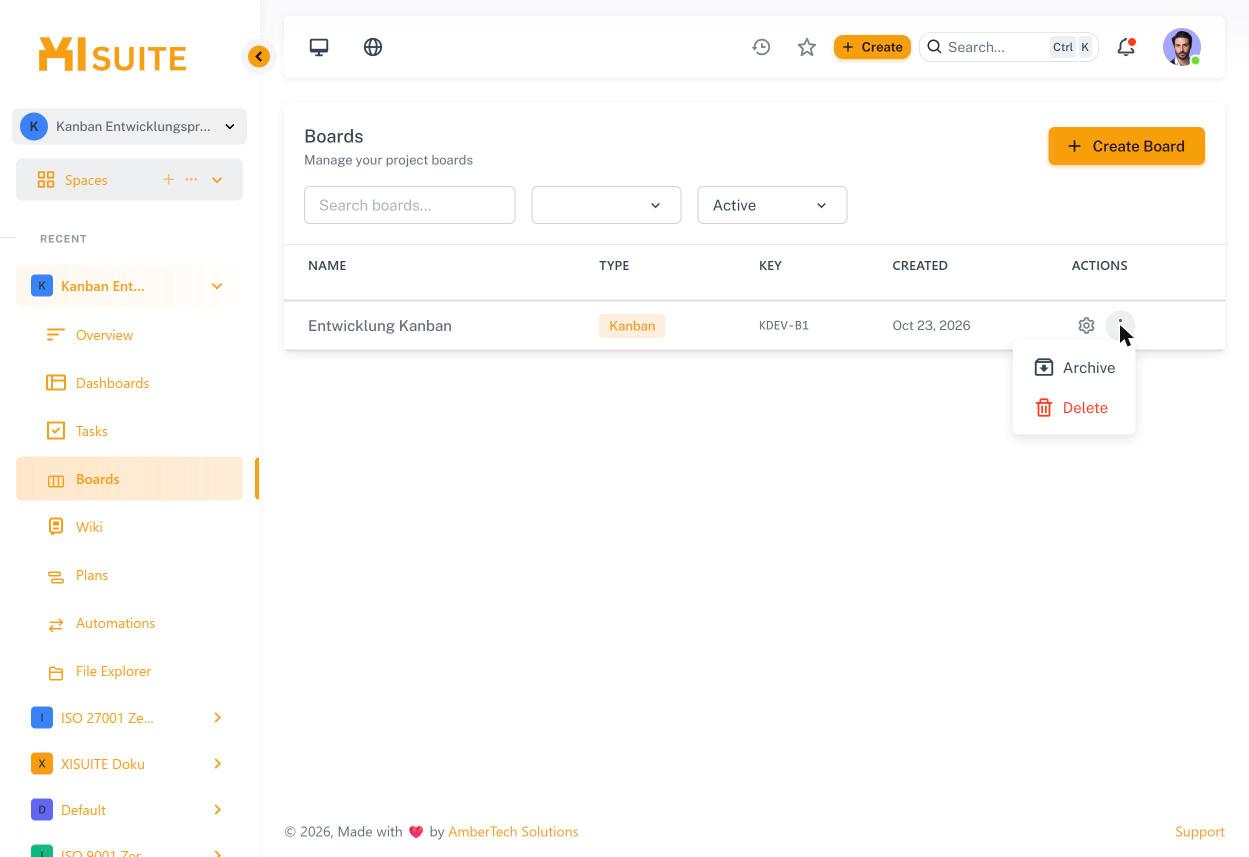The image size is (1249, 857).
Task: Click the Kanban type badge
Action: (632, 326)
